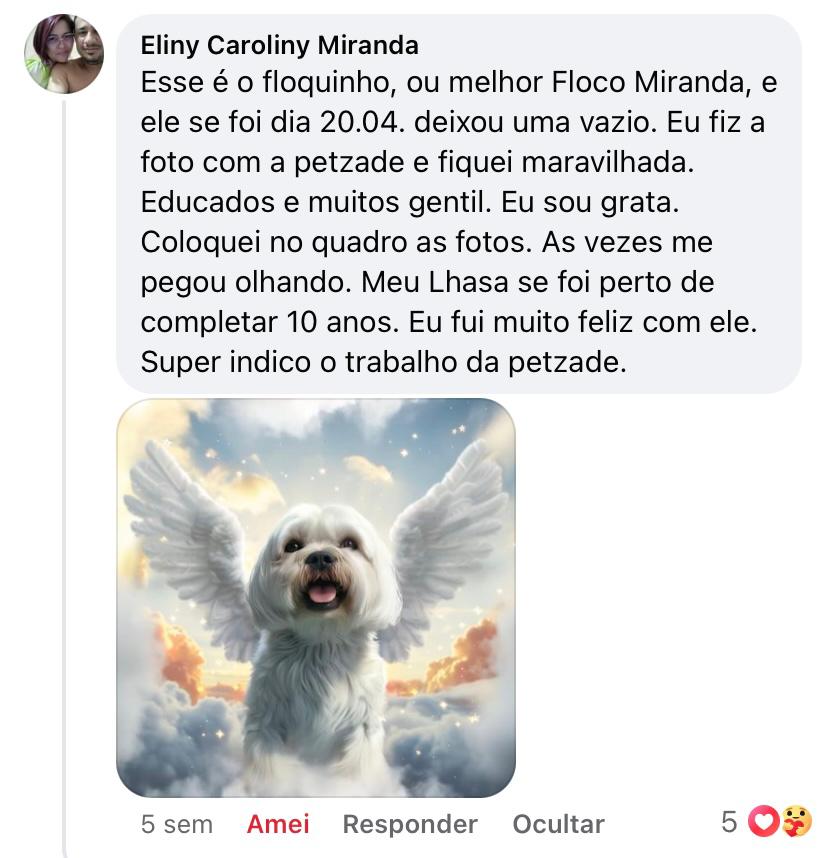828x858 pixels.
Task: View the list of 5 reactions
Action: [x=767, y=821]
